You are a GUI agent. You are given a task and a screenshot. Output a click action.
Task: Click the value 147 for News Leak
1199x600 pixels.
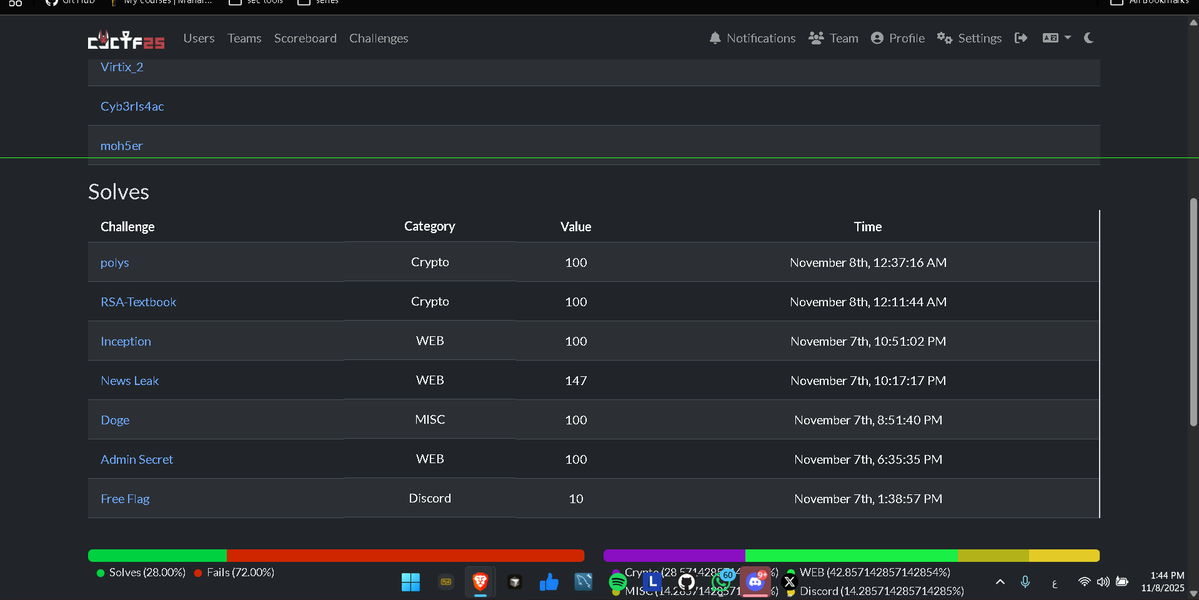pos(576,381)
